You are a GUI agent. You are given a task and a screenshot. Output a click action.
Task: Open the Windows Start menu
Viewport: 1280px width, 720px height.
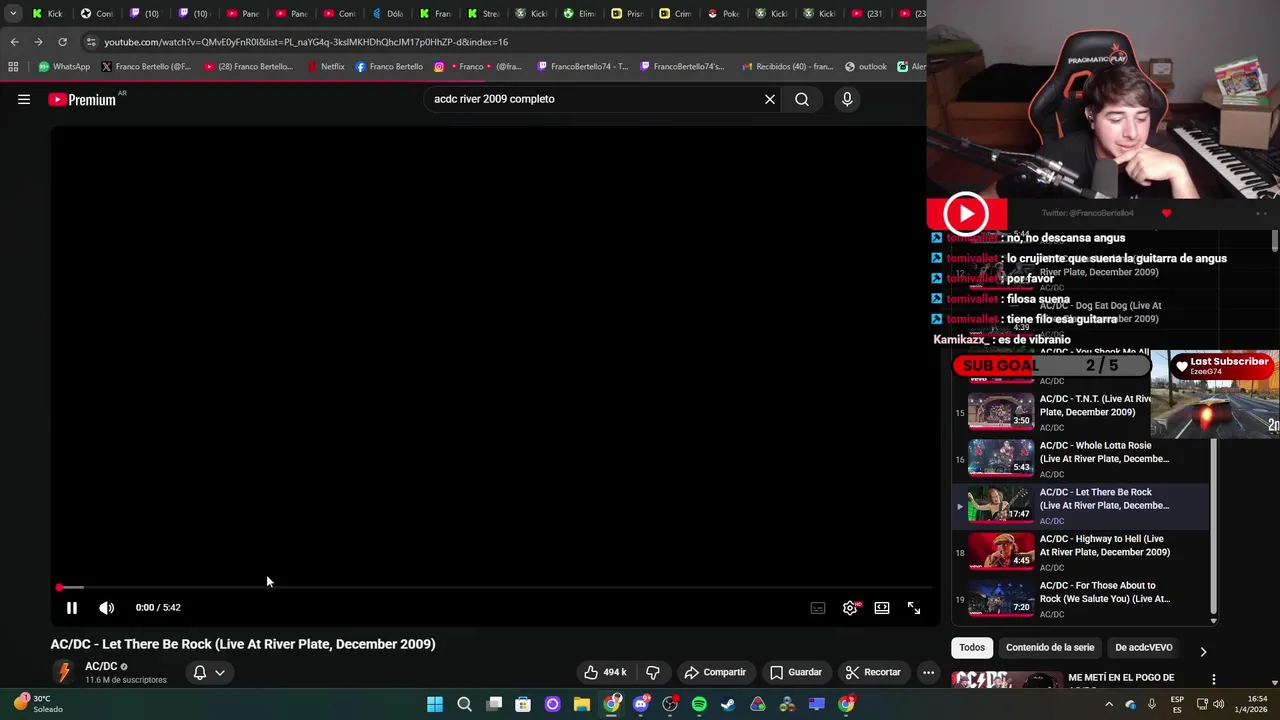tap(435, 704)
